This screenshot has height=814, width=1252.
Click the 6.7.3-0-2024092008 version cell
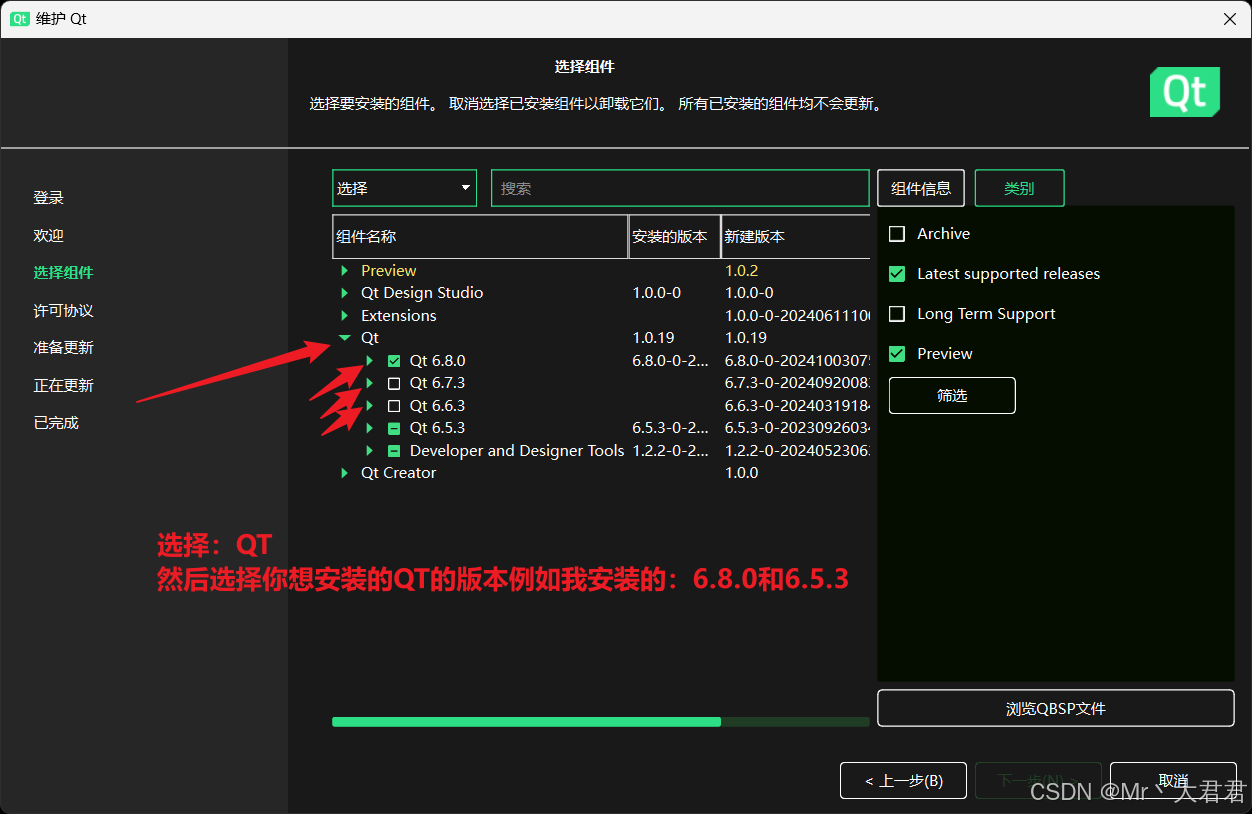[797, 383]
